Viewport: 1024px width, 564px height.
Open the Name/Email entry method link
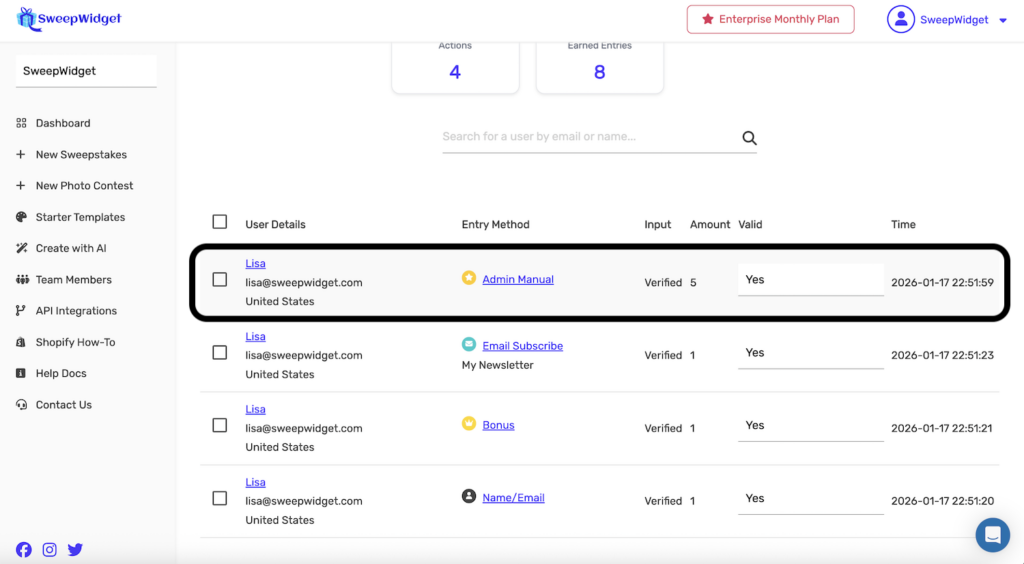tap(513, 498)
